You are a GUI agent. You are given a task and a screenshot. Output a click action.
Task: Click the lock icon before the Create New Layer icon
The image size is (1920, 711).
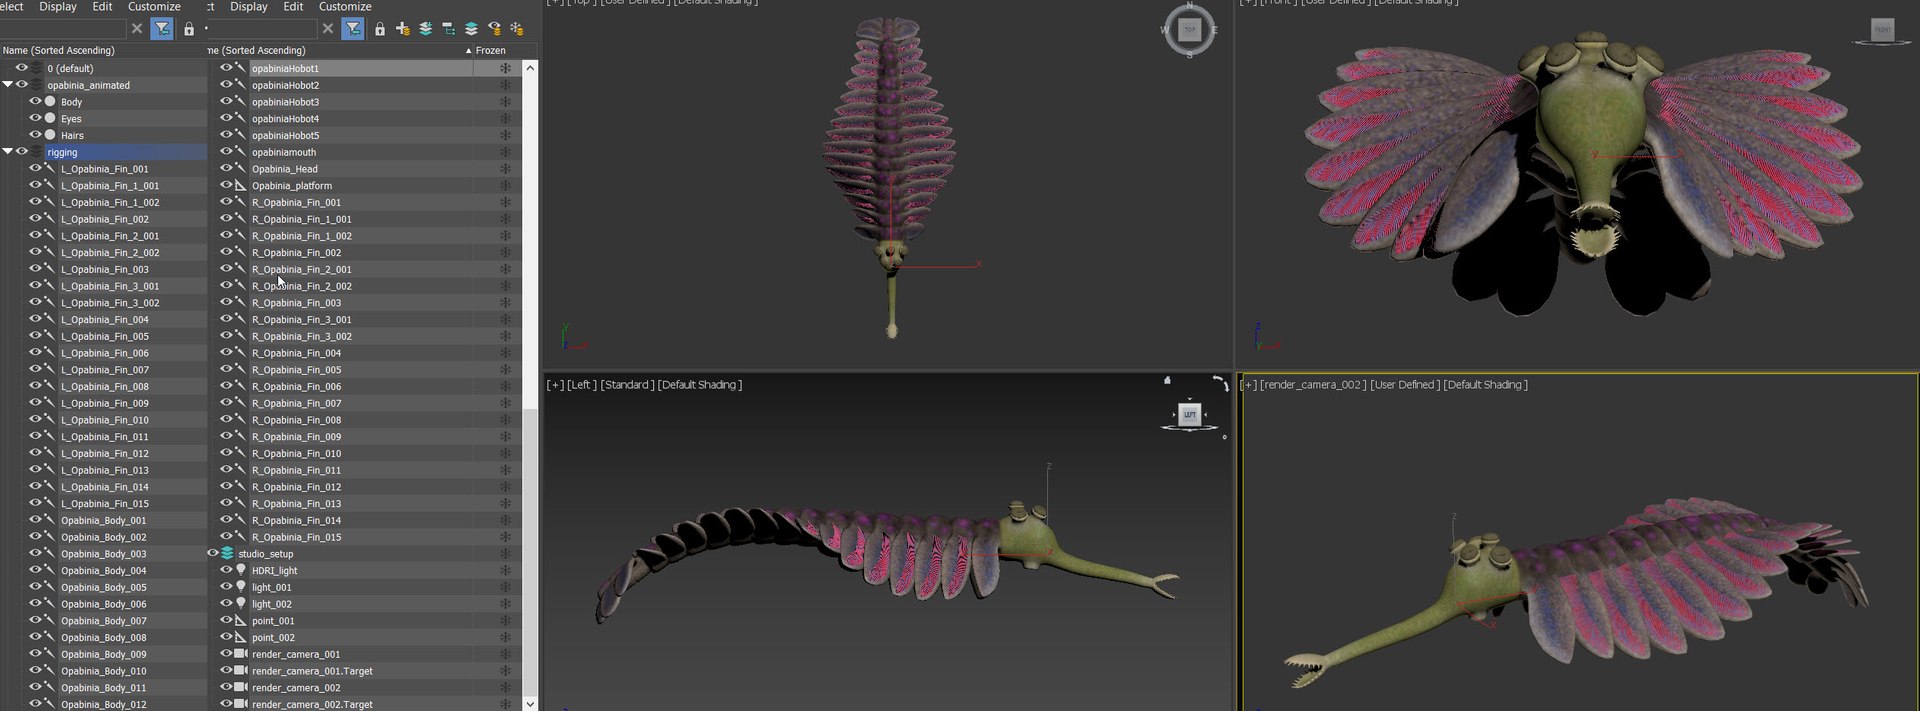click(x=380, y=29)
